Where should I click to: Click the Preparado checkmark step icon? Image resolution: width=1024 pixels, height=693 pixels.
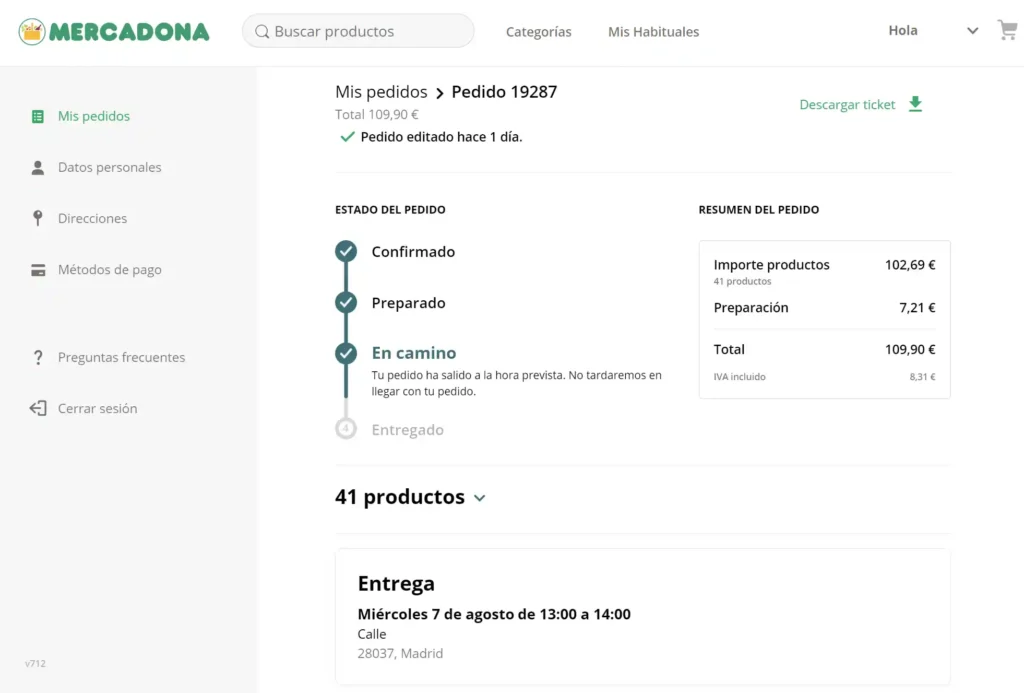click(346, 302)
